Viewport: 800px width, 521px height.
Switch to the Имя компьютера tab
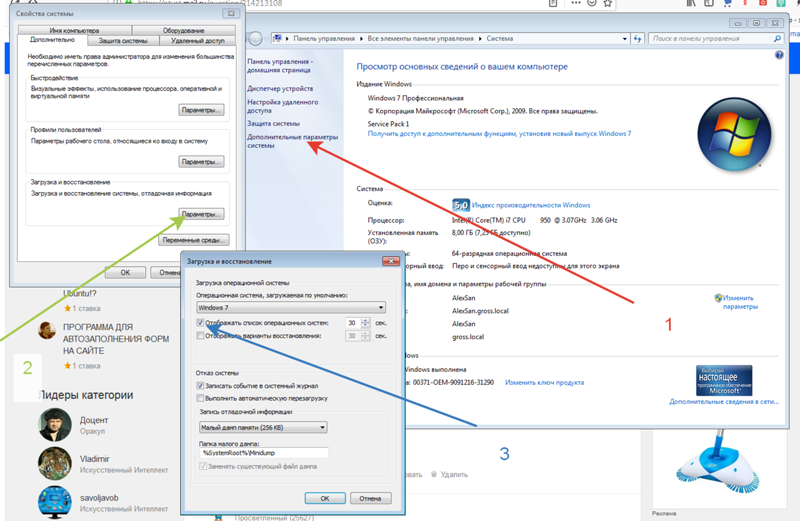click(74, 31)
